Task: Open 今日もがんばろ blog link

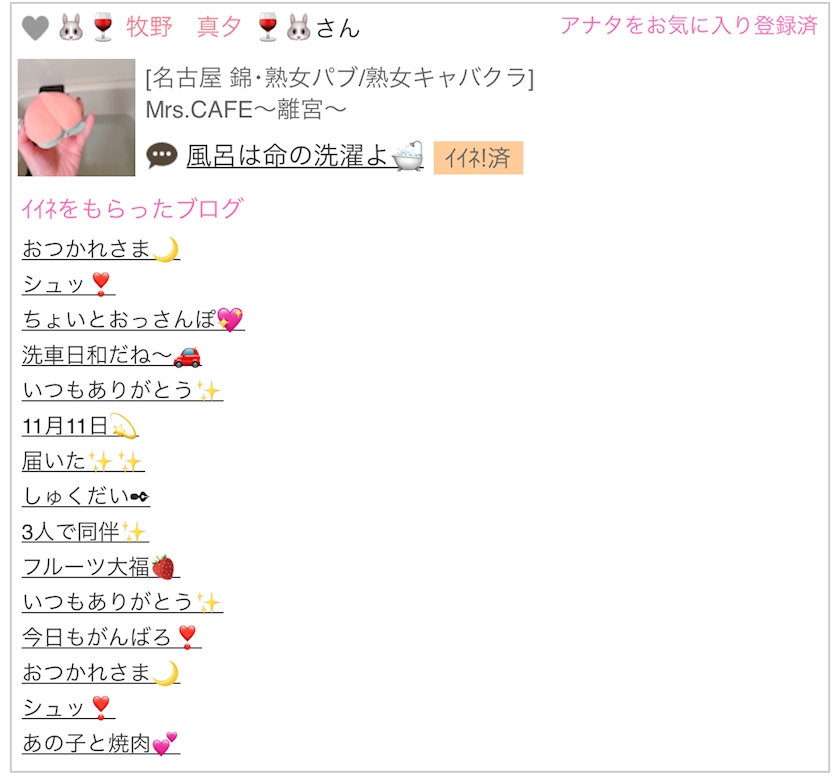Action: [x=111, y=637]
